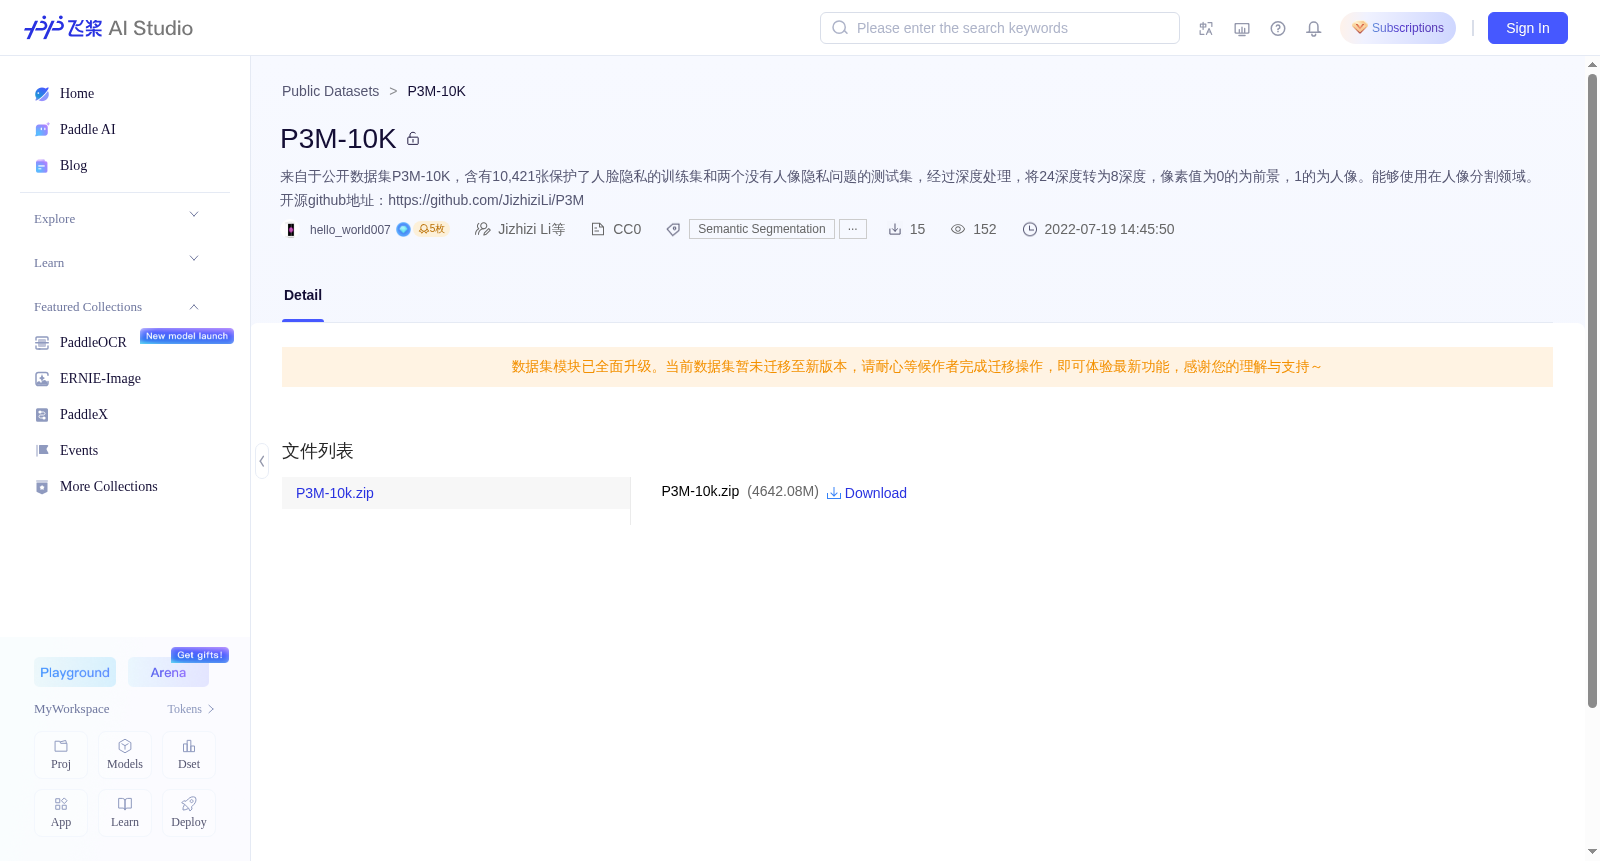
Task: Go back to Public Datasets breadcrumb
Action: (331, 91)
